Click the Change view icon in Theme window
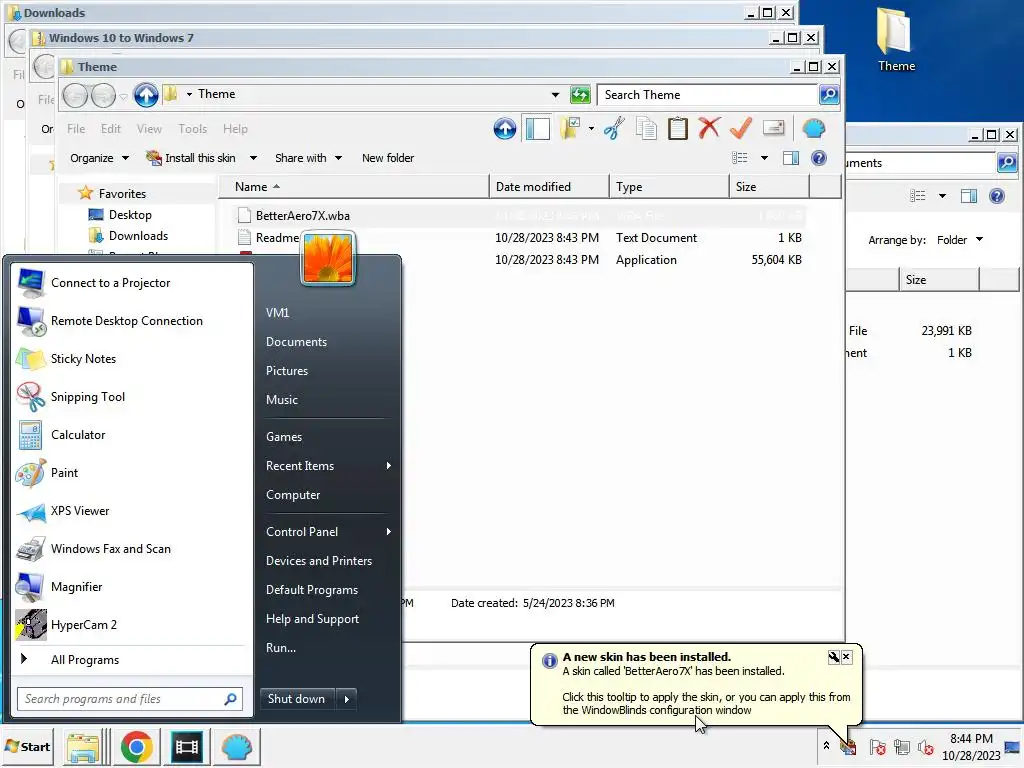1024x768 pixels. click(740, 158)
